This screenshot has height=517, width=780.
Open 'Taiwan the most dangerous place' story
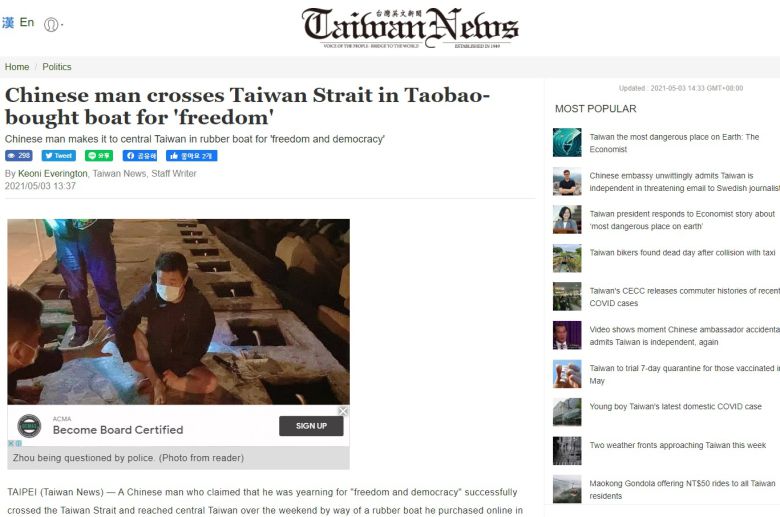click(674, 143)
